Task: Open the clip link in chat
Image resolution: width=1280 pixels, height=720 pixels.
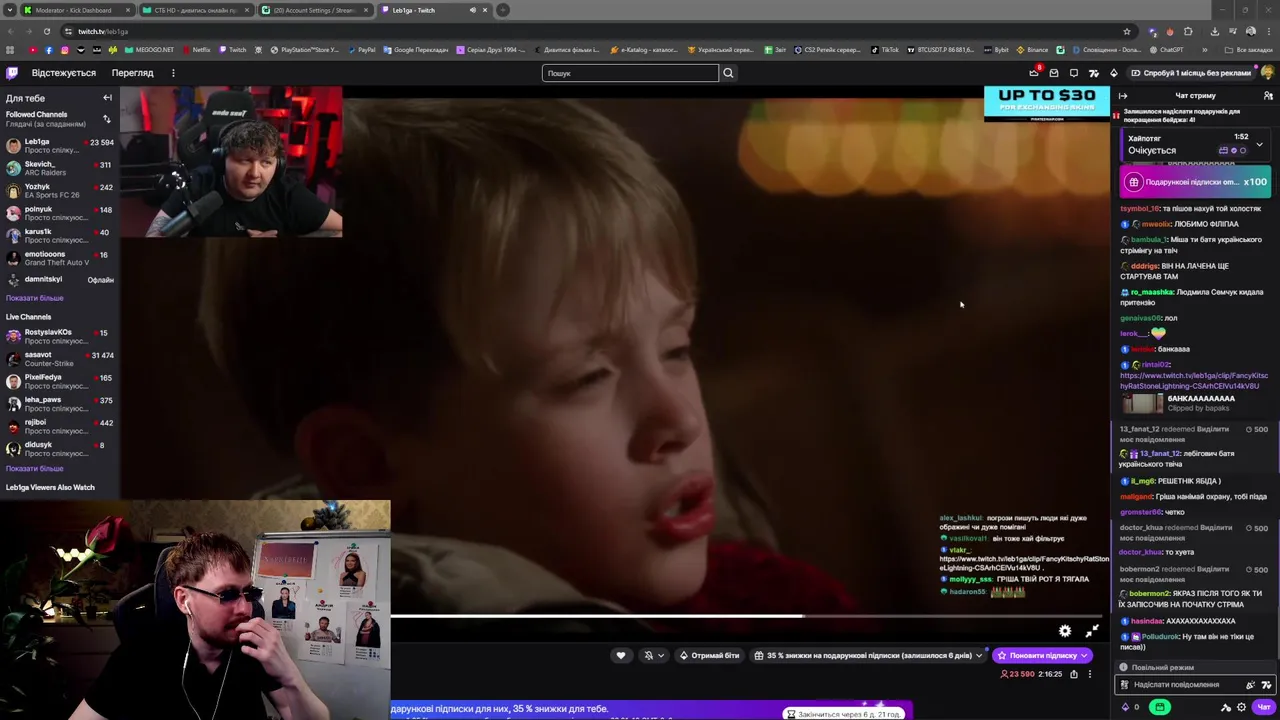Action: 1194,380
